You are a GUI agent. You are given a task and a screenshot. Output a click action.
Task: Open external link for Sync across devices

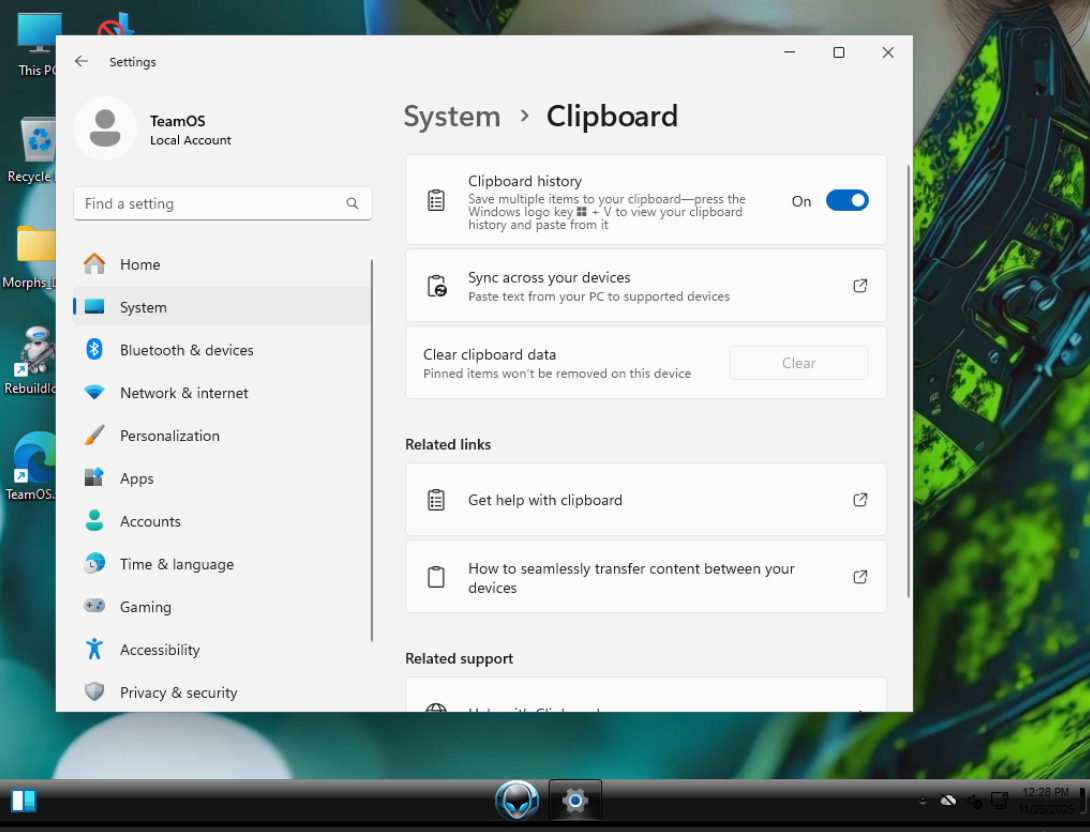point(860,286)
